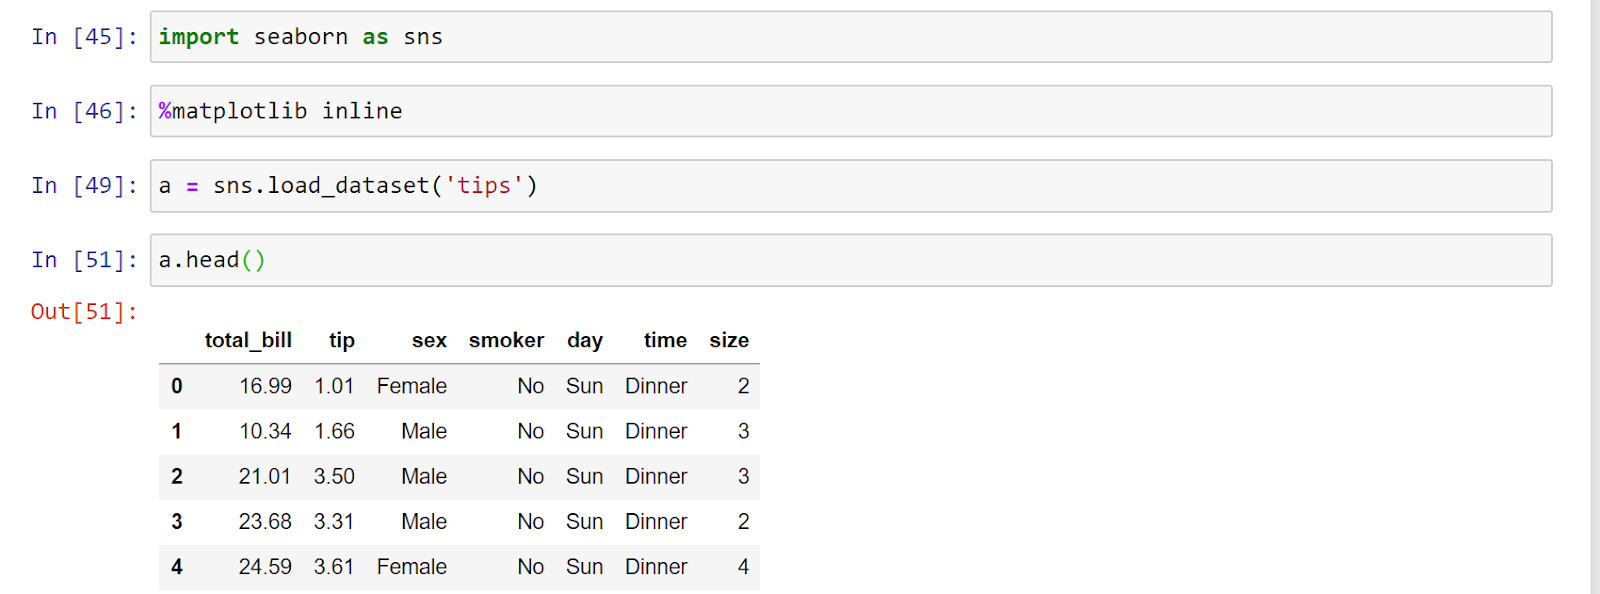Click the In [45] prompt label
This screenshot has width=1600, height=594.
[85, 37]
